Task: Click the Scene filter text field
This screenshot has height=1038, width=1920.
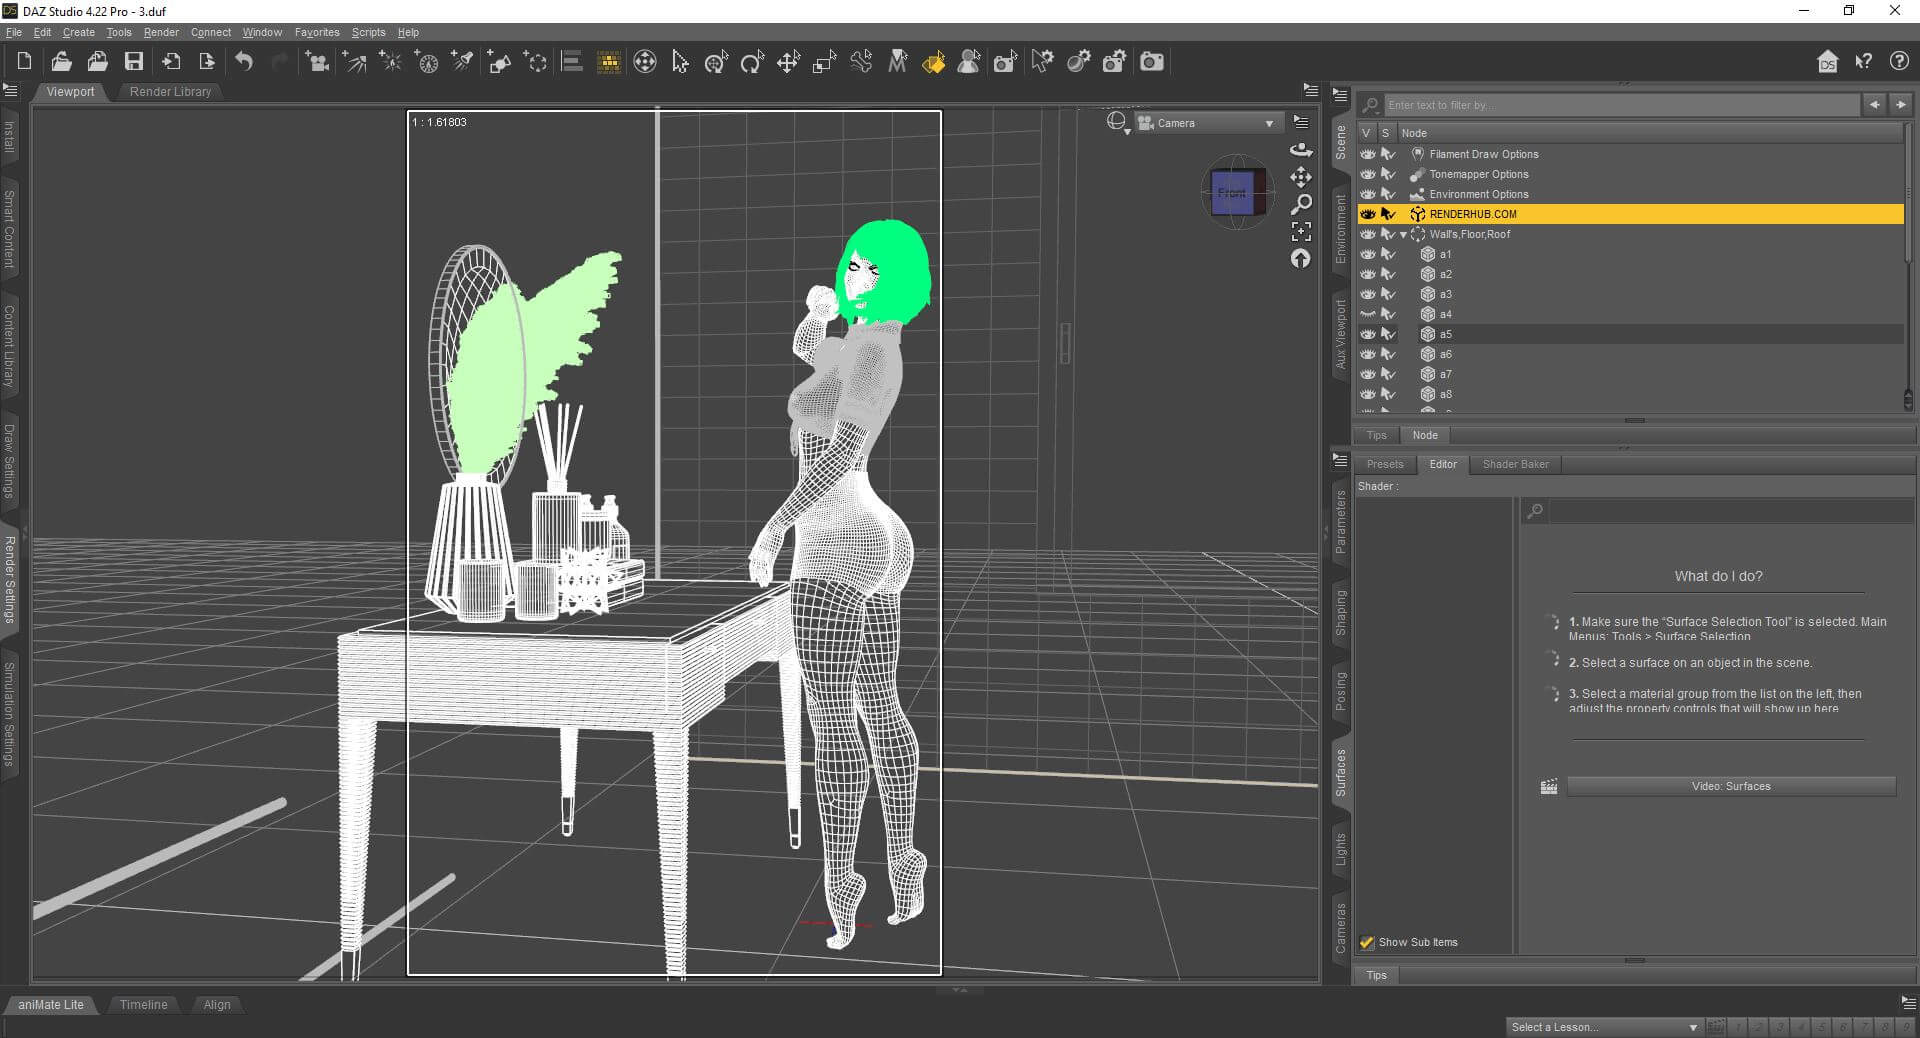Action: 1620,104
